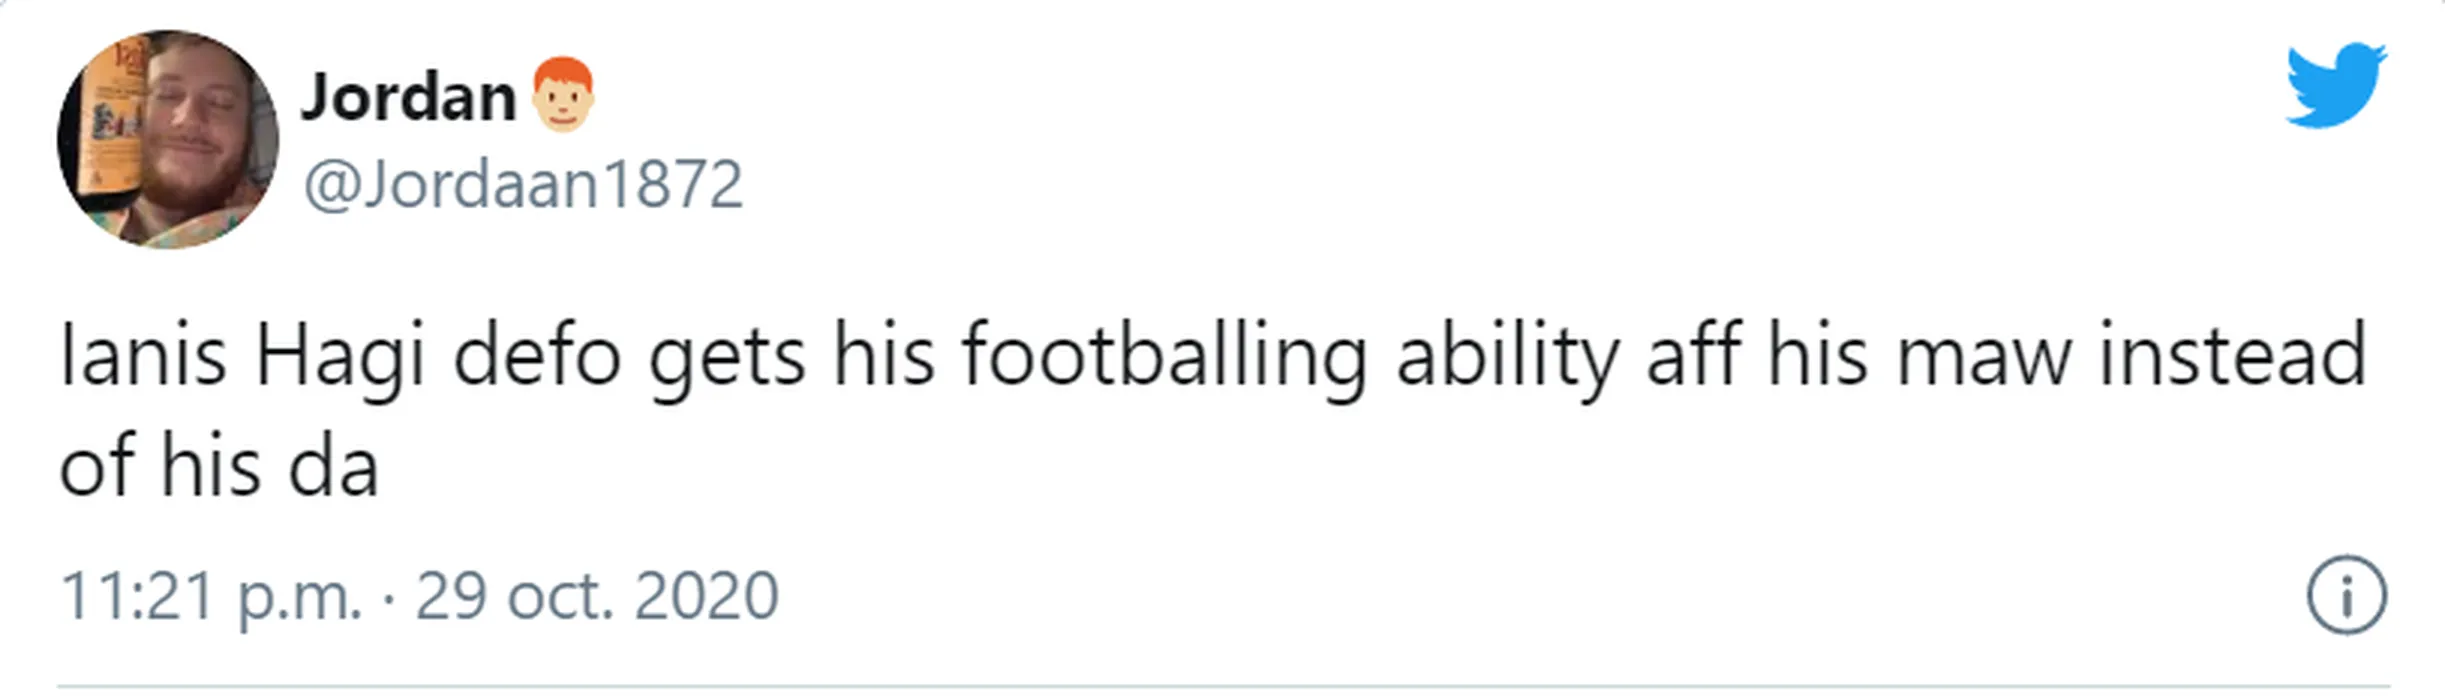Click the 11:21 p.m. time in the timestamp

tap(210, 596)
